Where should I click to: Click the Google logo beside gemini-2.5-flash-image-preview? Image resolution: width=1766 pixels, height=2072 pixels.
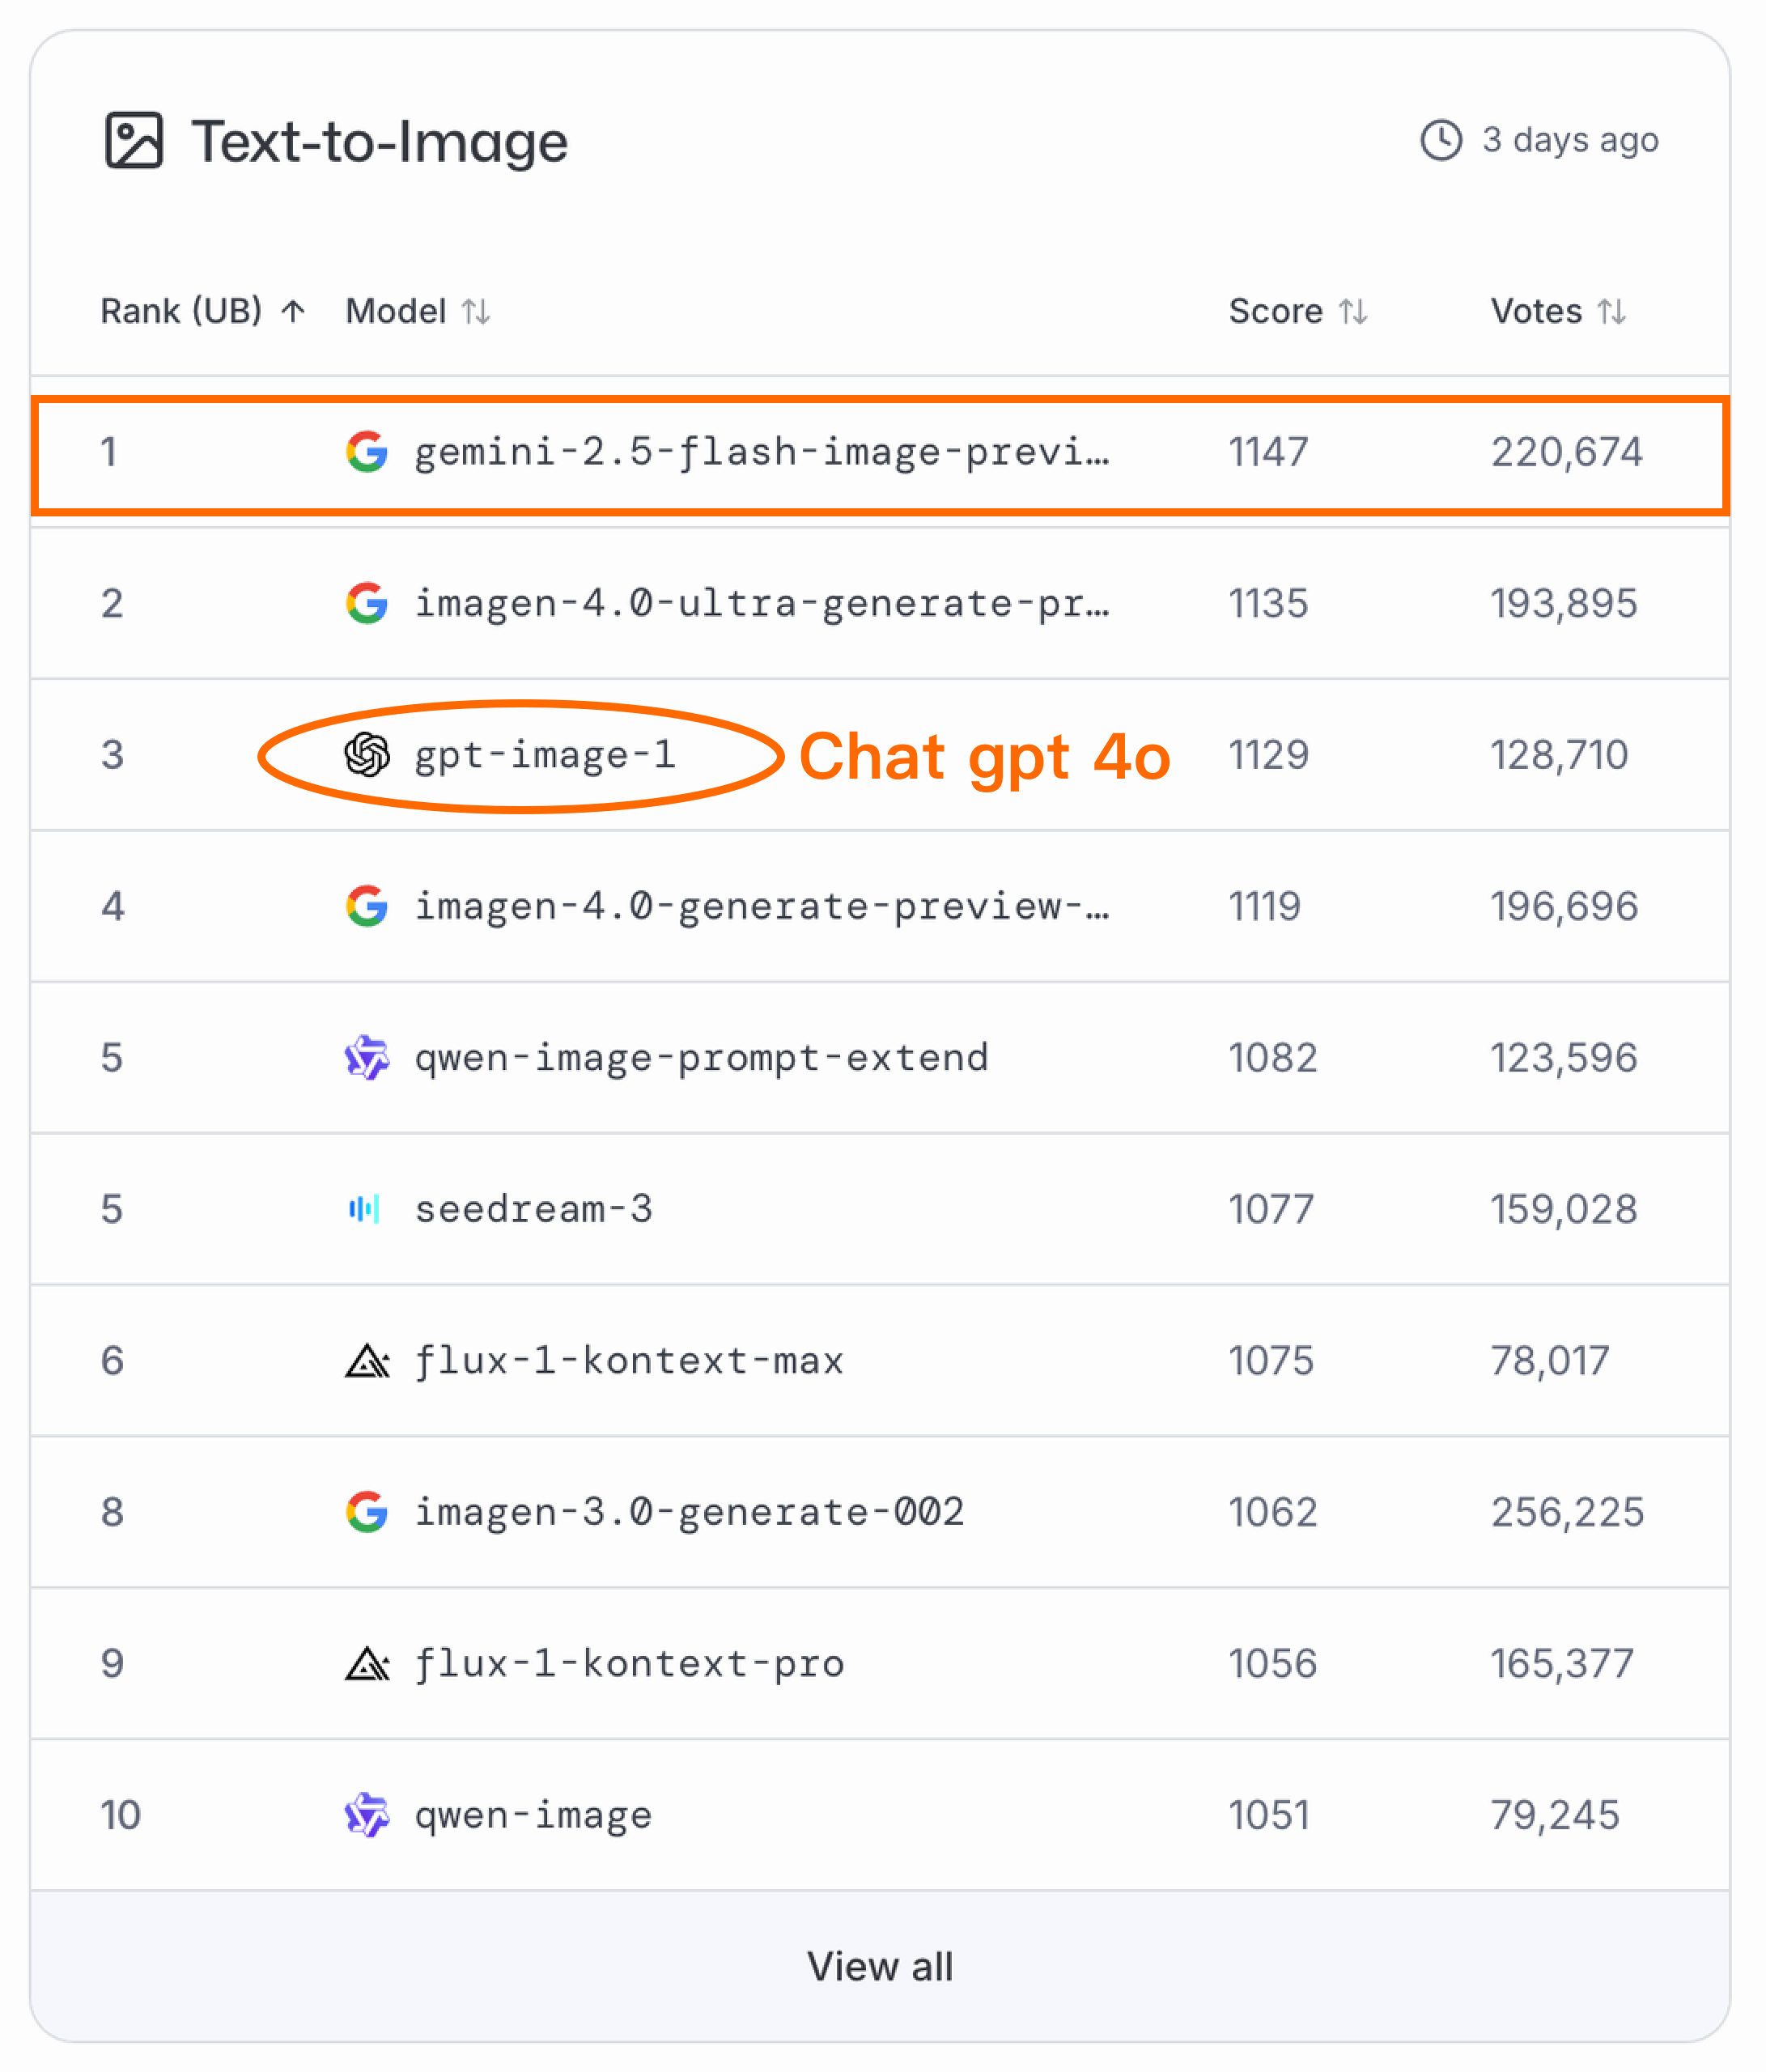(x=367, y=452)
